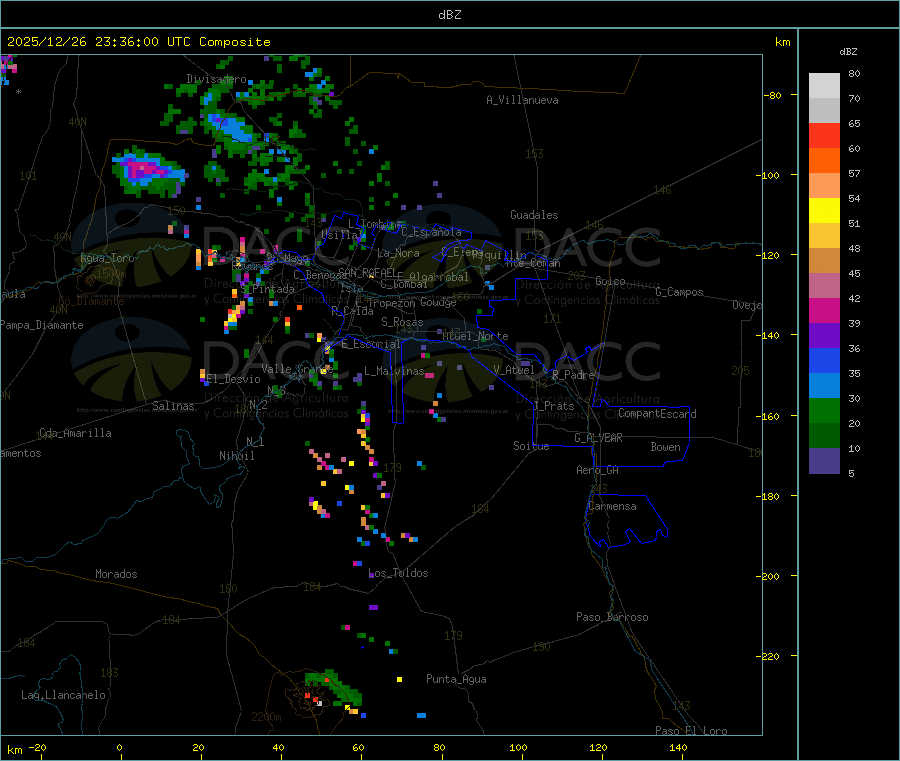Click the SAN_RAFAEL map label
This screenshot has height=761, width=900.
tap(367, 272)
